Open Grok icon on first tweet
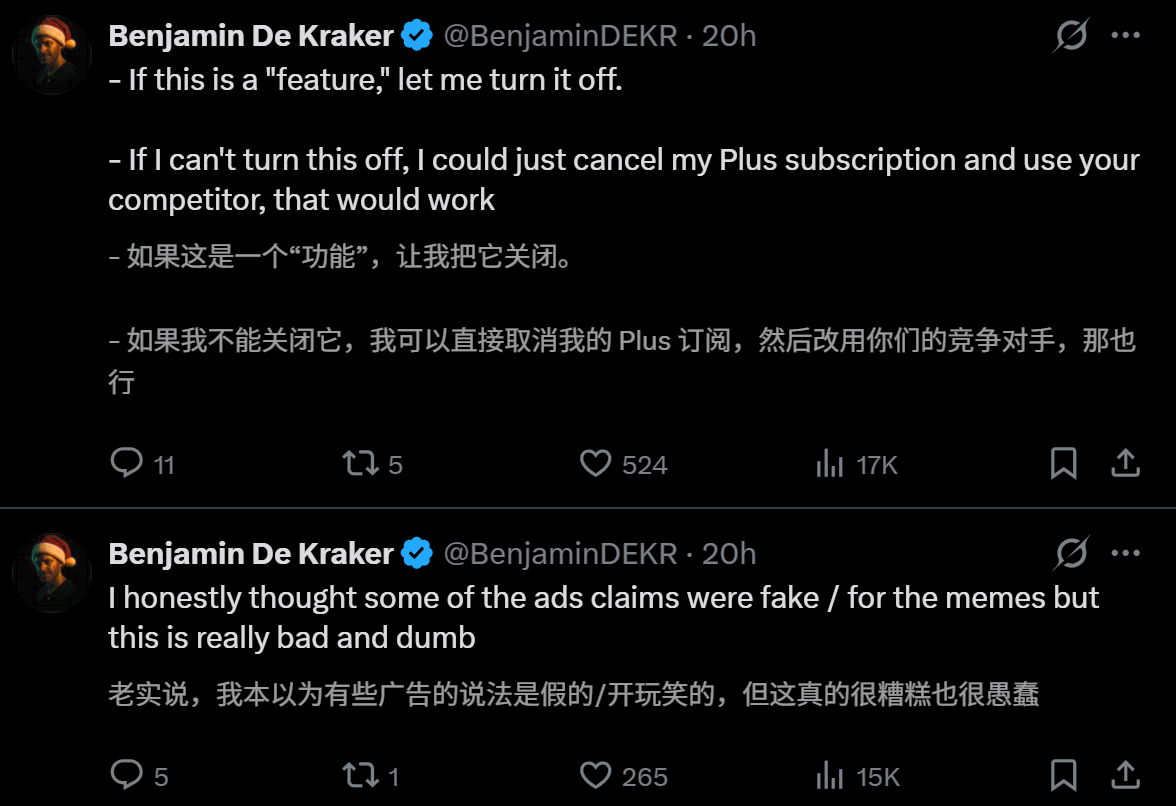Image resolution: width=1176 pixels, height=806 pixels. (1071, 37)
